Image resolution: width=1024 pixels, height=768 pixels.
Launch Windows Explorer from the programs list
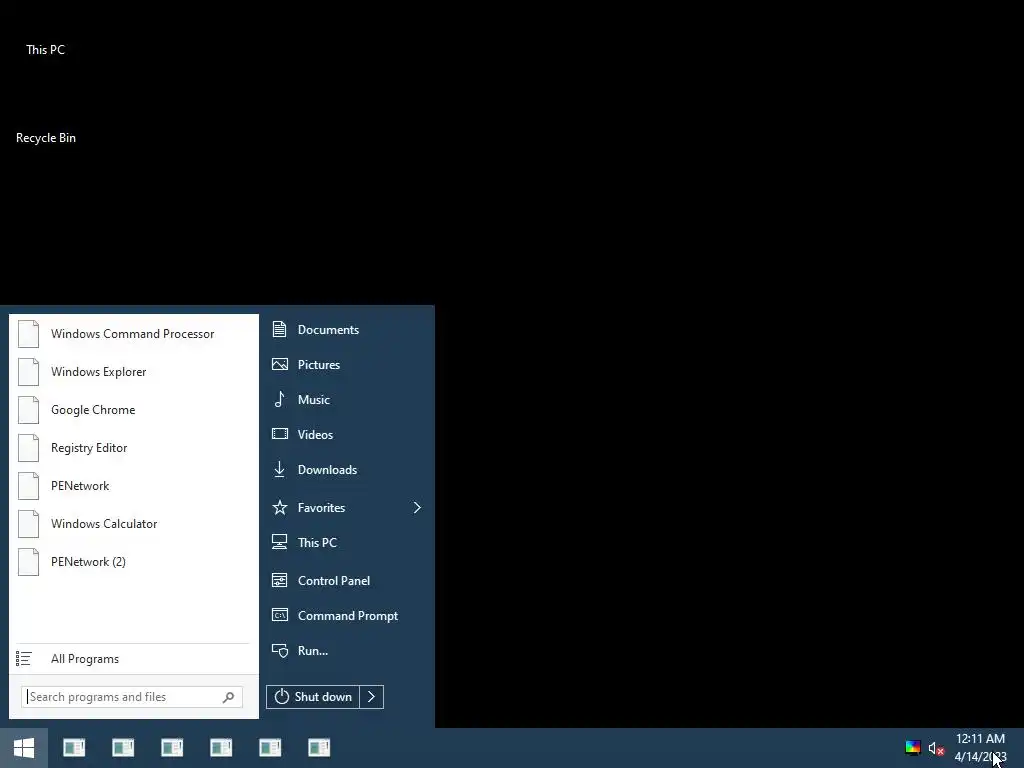pos(134,372)
